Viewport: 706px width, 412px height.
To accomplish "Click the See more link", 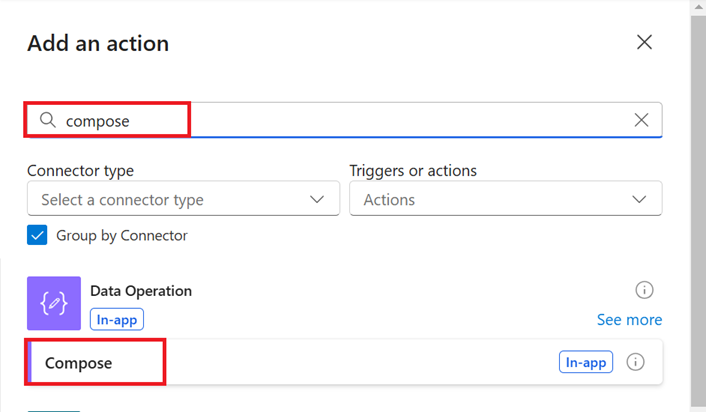I will point(629,320).
